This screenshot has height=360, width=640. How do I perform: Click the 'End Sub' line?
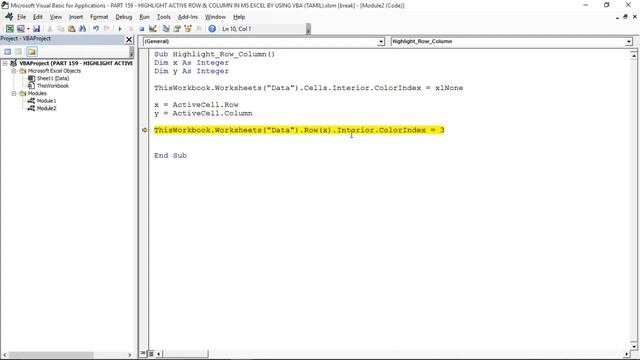[170, 156]
